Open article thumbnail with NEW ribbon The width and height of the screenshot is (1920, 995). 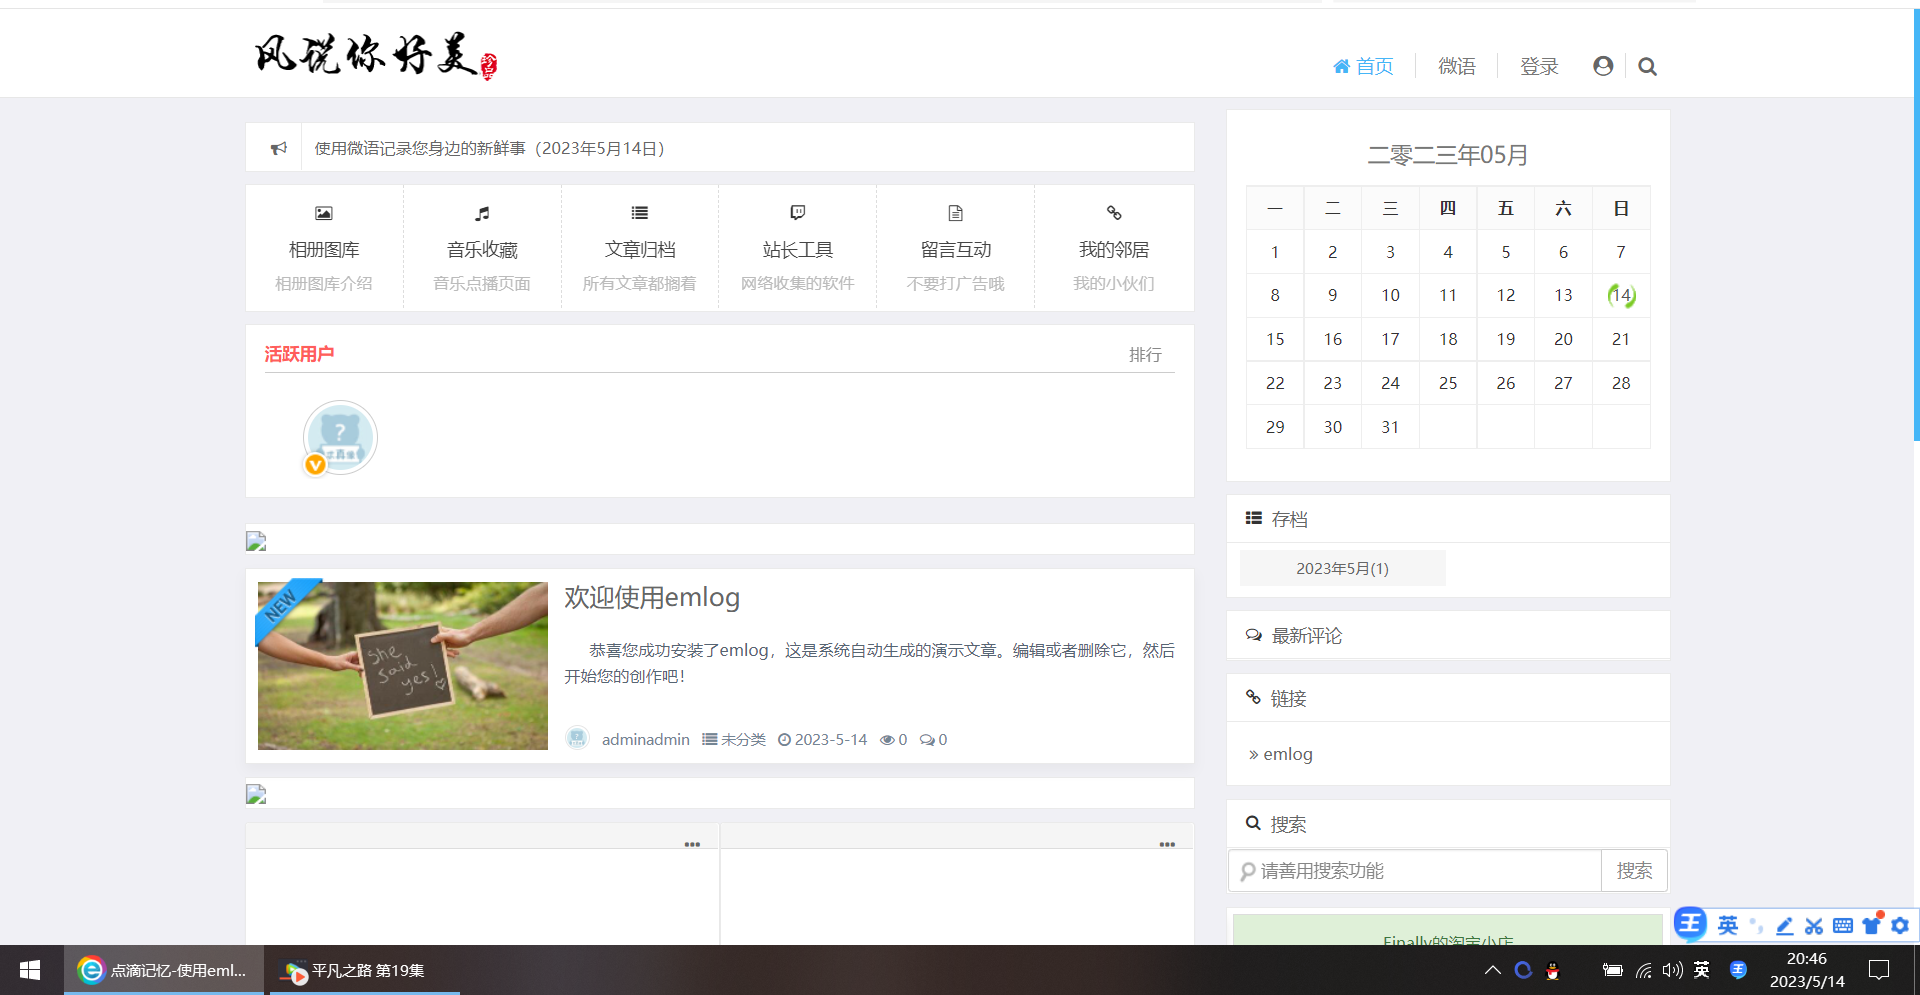pos(403,666)
